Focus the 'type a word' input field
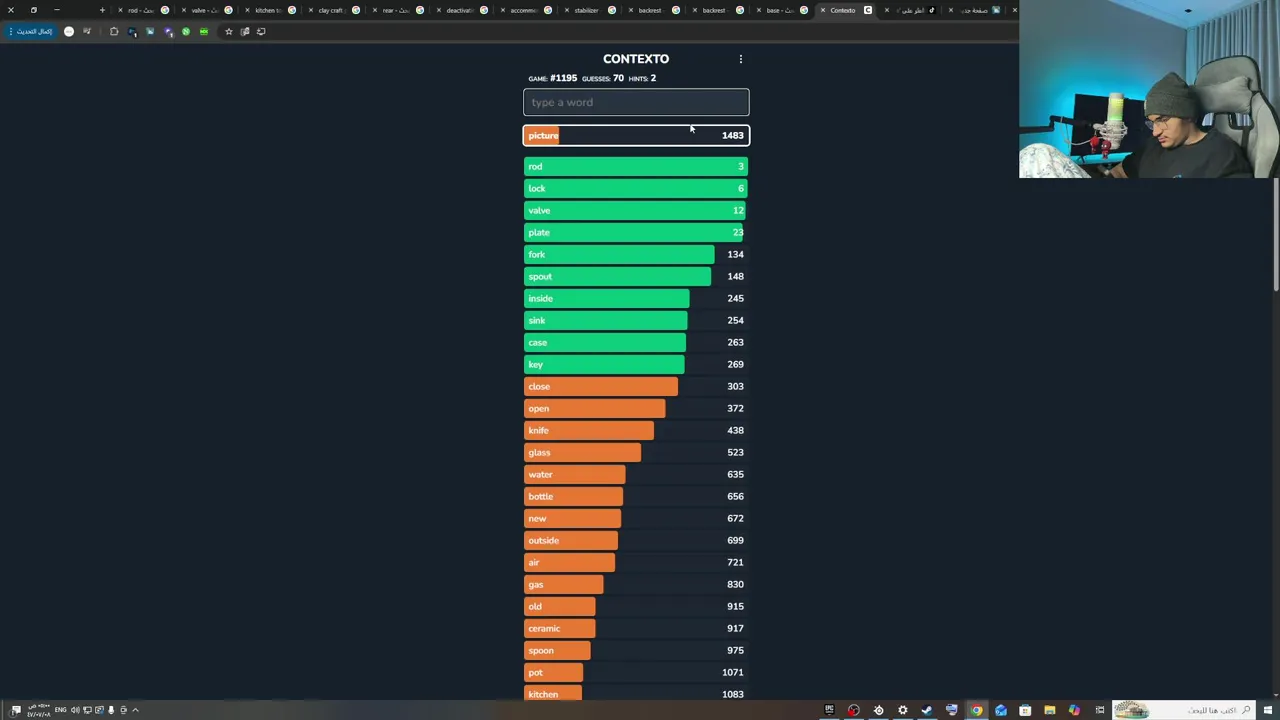The width and height of the screenshot is (1280, 720). 636,102
